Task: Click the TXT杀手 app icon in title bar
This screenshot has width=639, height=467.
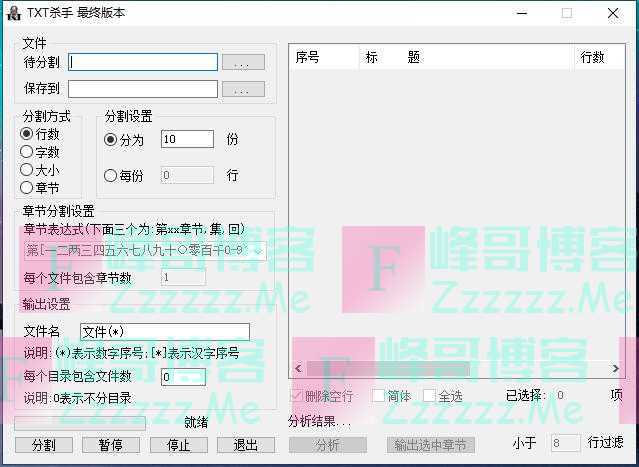Action: pyautogui.click(x=12, y=13)
